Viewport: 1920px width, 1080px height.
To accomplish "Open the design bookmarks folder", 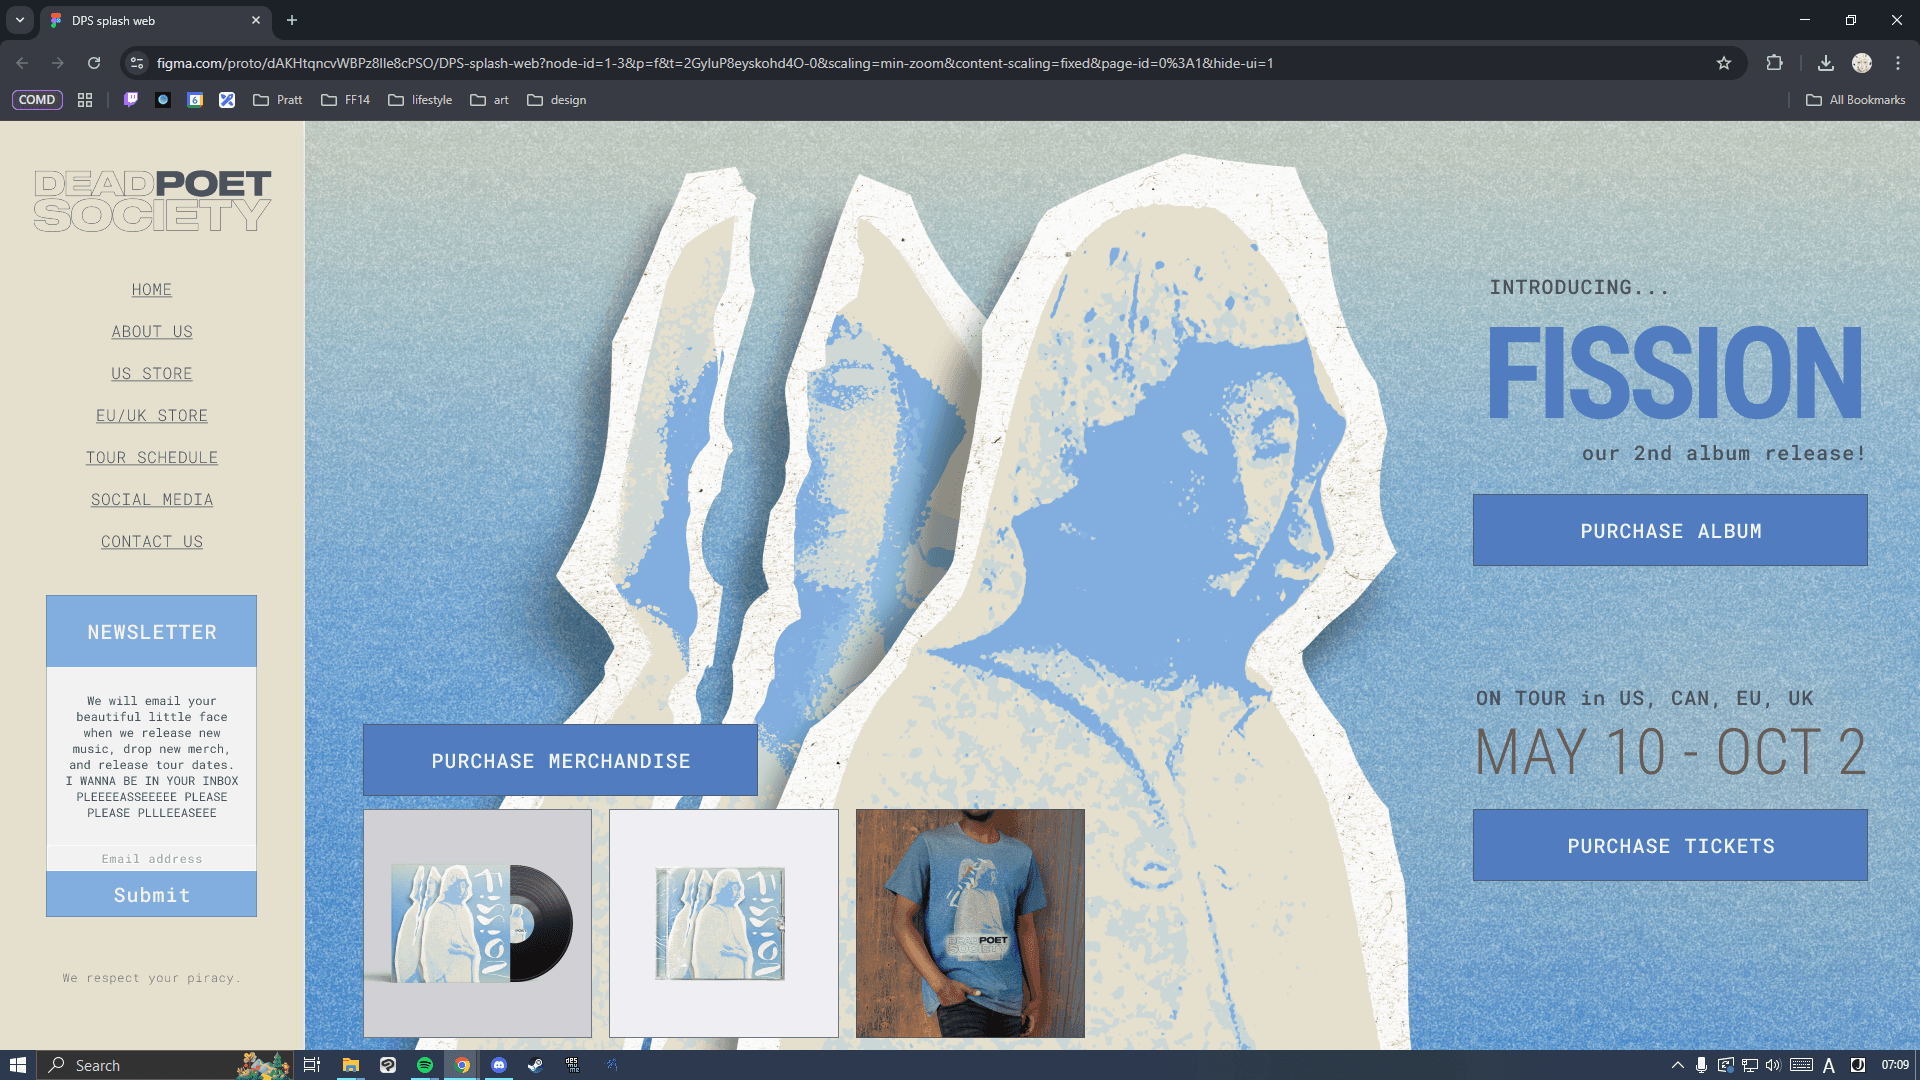I will point(557,100).
